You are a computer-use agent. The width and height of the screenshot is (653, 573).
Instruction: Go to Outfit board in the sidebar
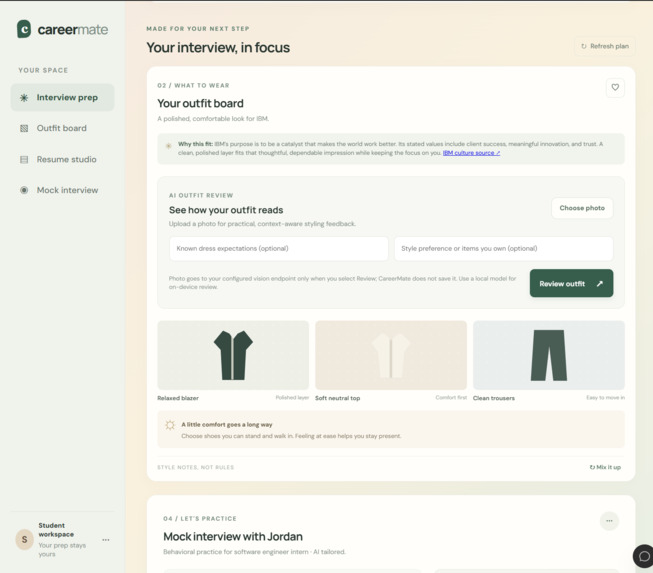point(62,128)
